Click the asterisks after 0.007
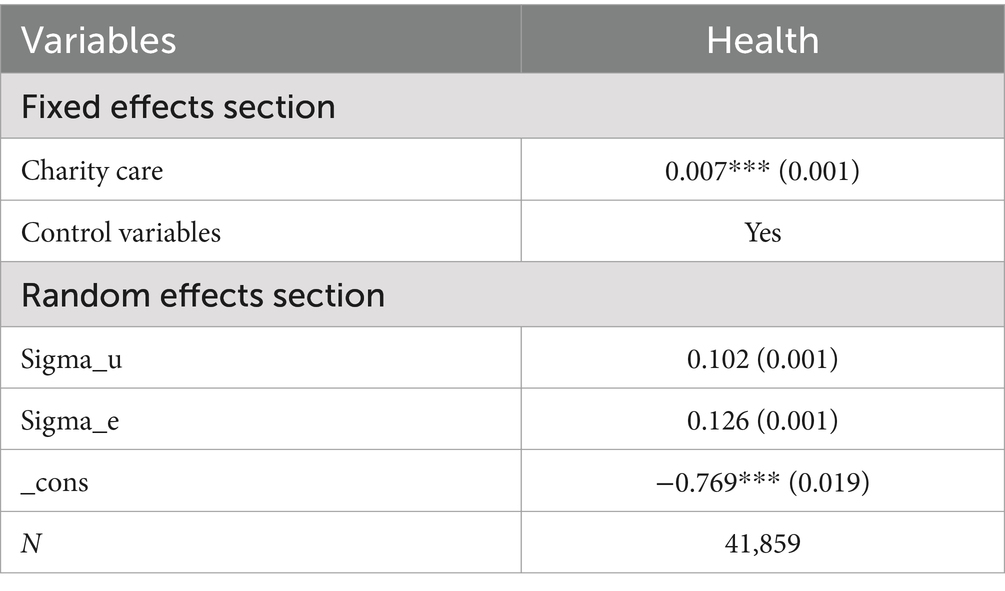Image resolution: width=1005 pixels, height=591 pixels. (x=749, y=167)
